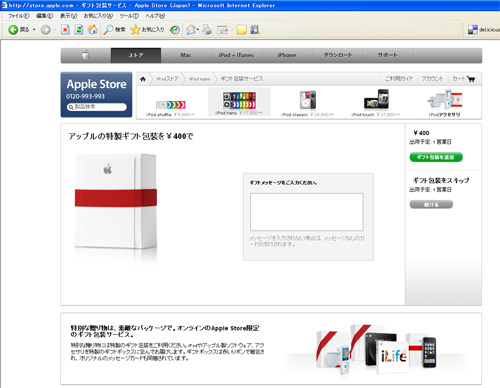
Task: Click the ¥400 price text
Action: 421,133
